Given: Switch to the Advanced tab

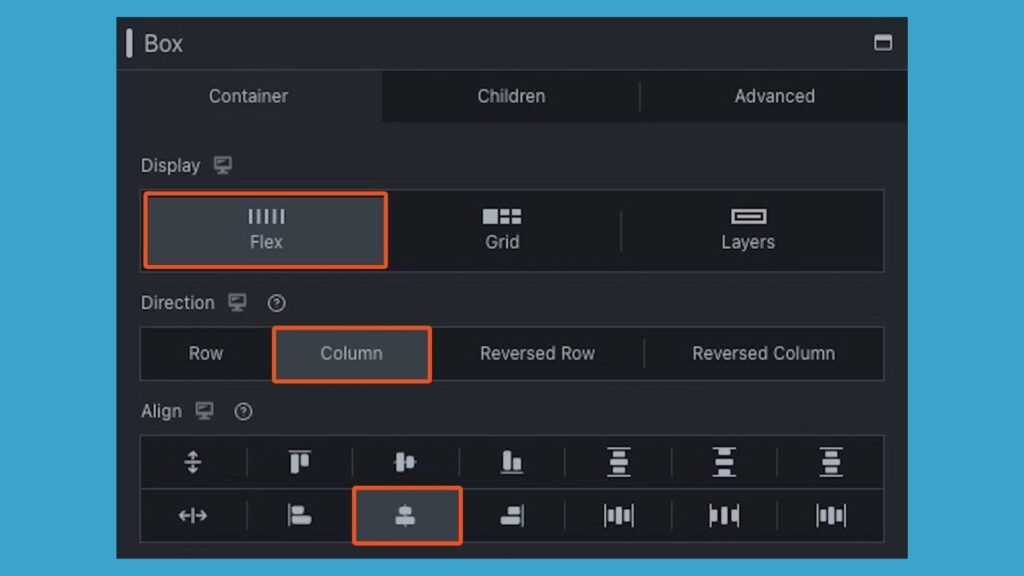Looking at the screenshot, I should click(774, 97).
